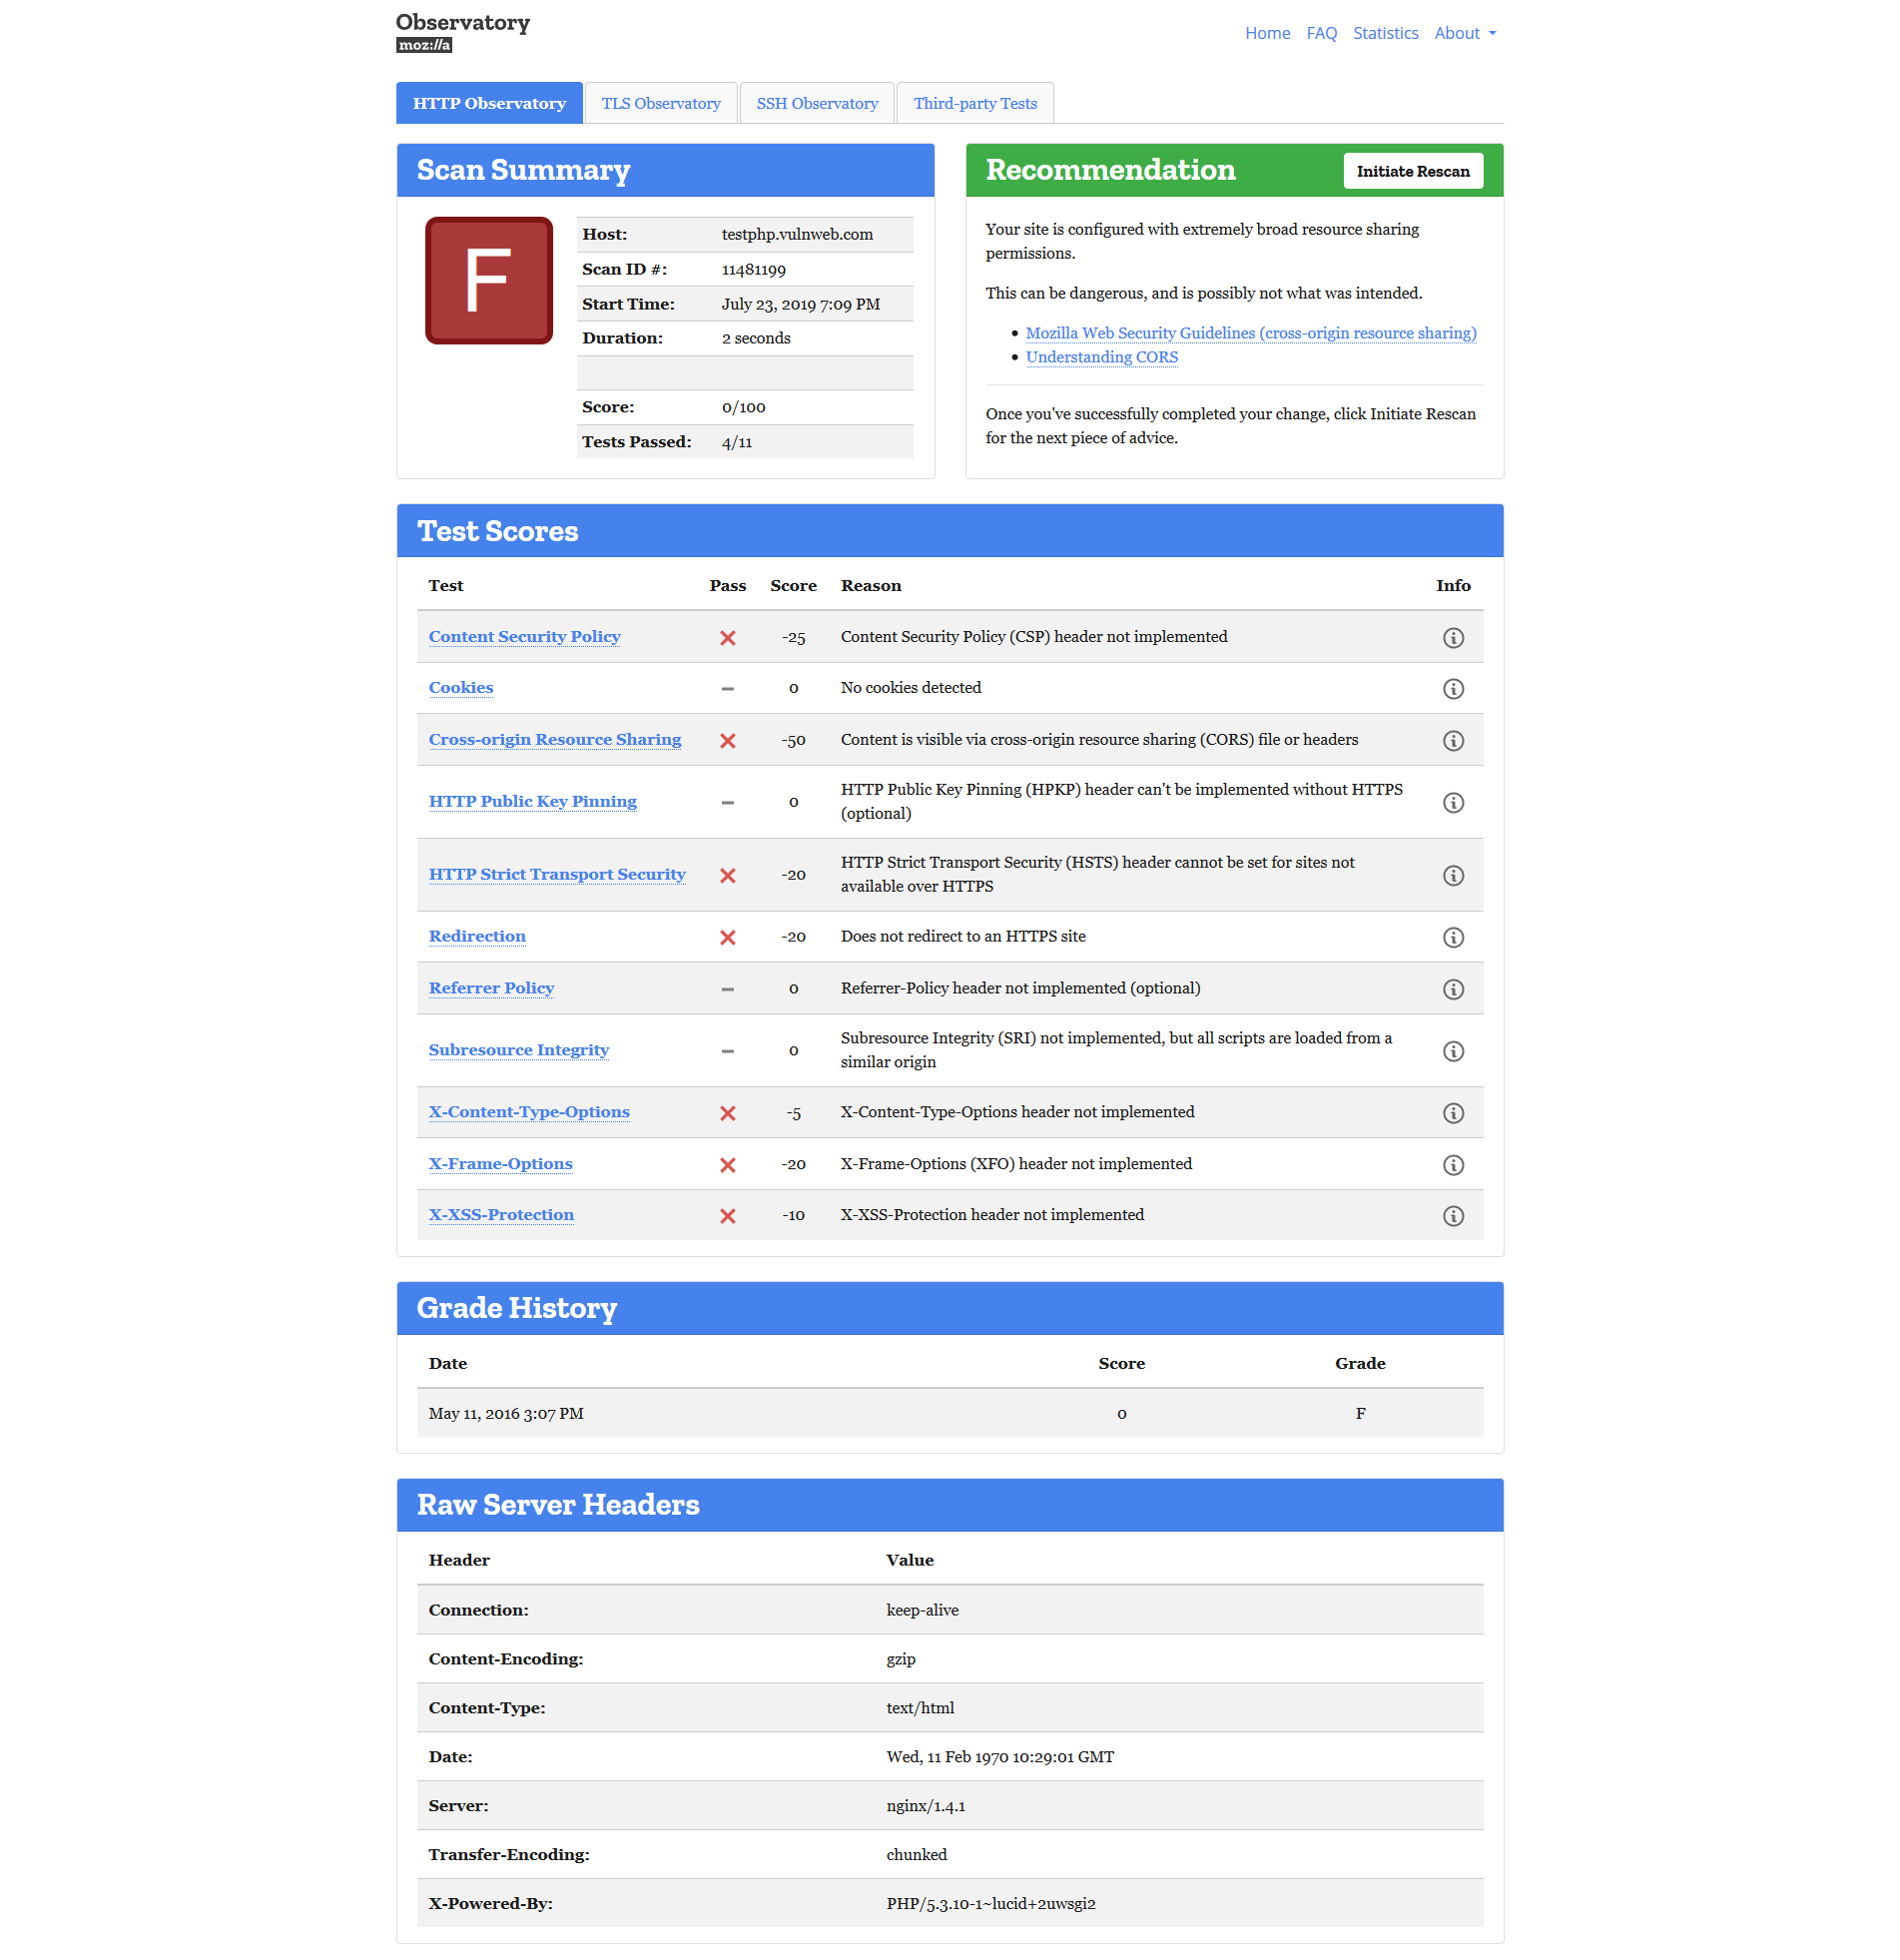1900x1960 pixels.
Task: Open the Third-party Tests tab
Action: [975, 103]
